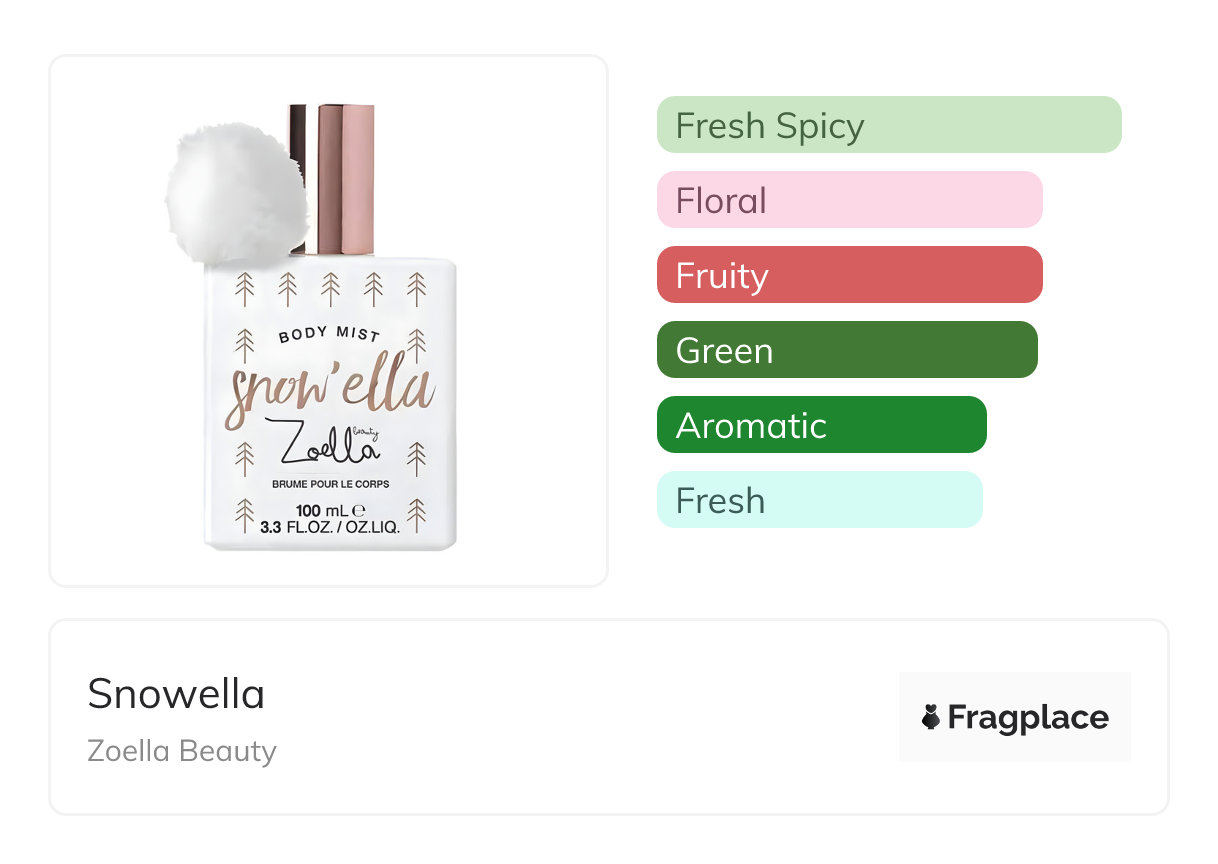The width and height of the screenshot is (1218, 864).
Task: Click the Fragplace logo text
Action: [x=1027, y=718]
